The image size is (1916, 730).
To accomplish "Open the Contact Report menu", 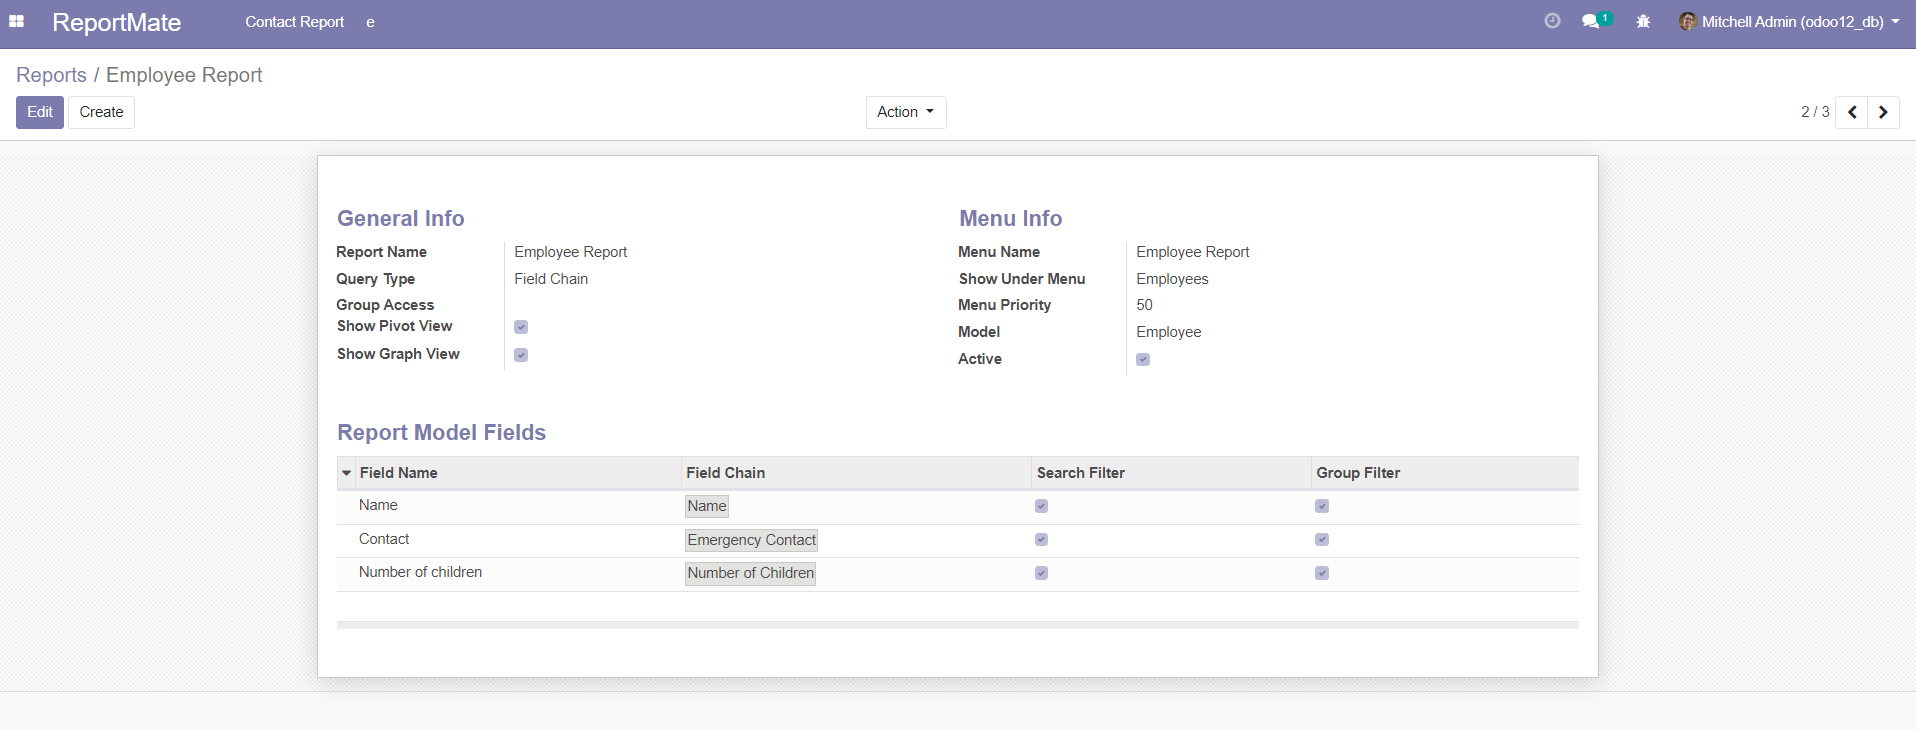I will click(294, 22).
